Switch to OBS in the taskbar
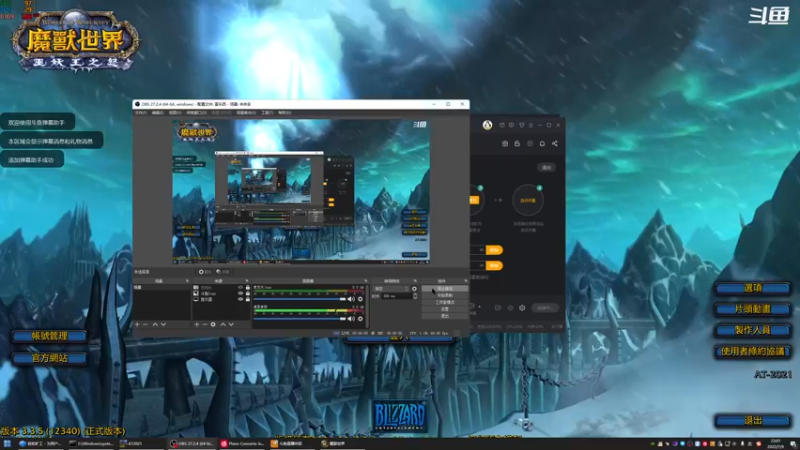This screenshot has width=800, height=450. 192,444
